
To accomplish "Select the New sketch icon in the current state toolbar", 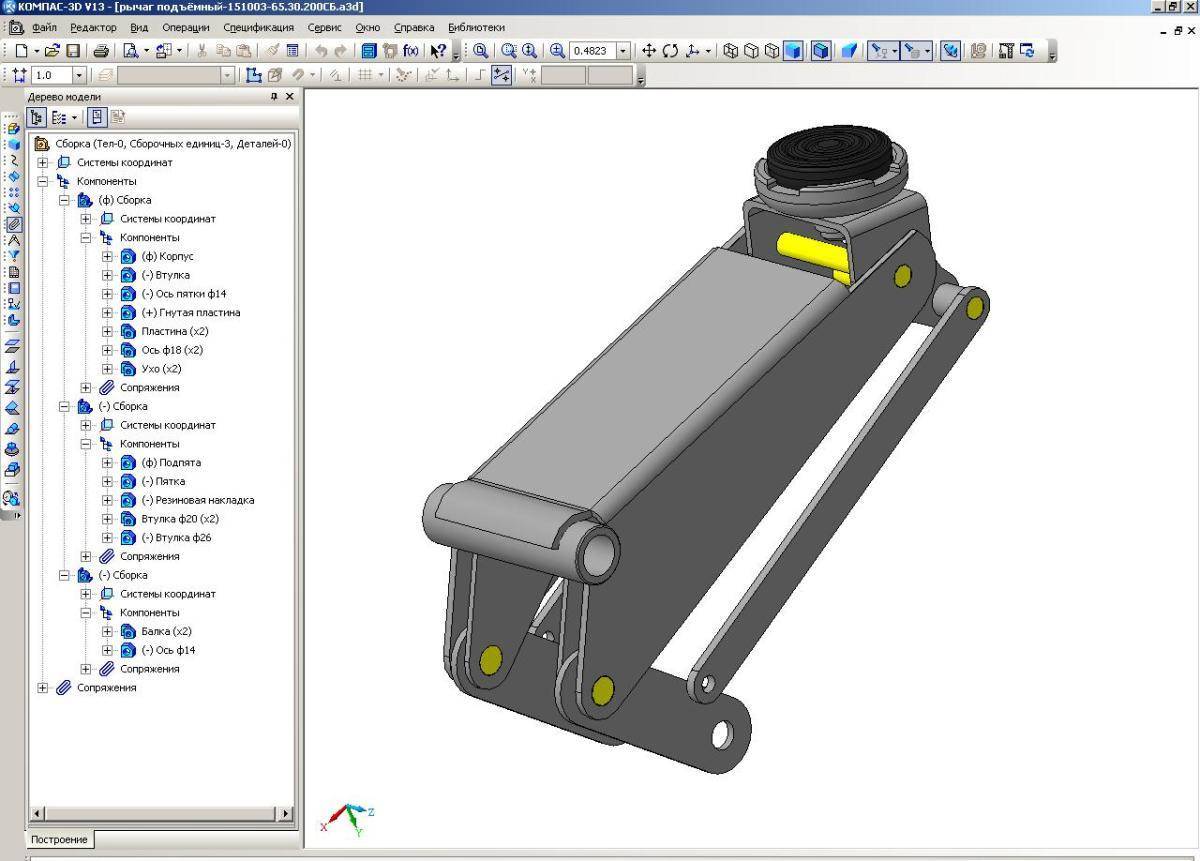I will (254, 74).
